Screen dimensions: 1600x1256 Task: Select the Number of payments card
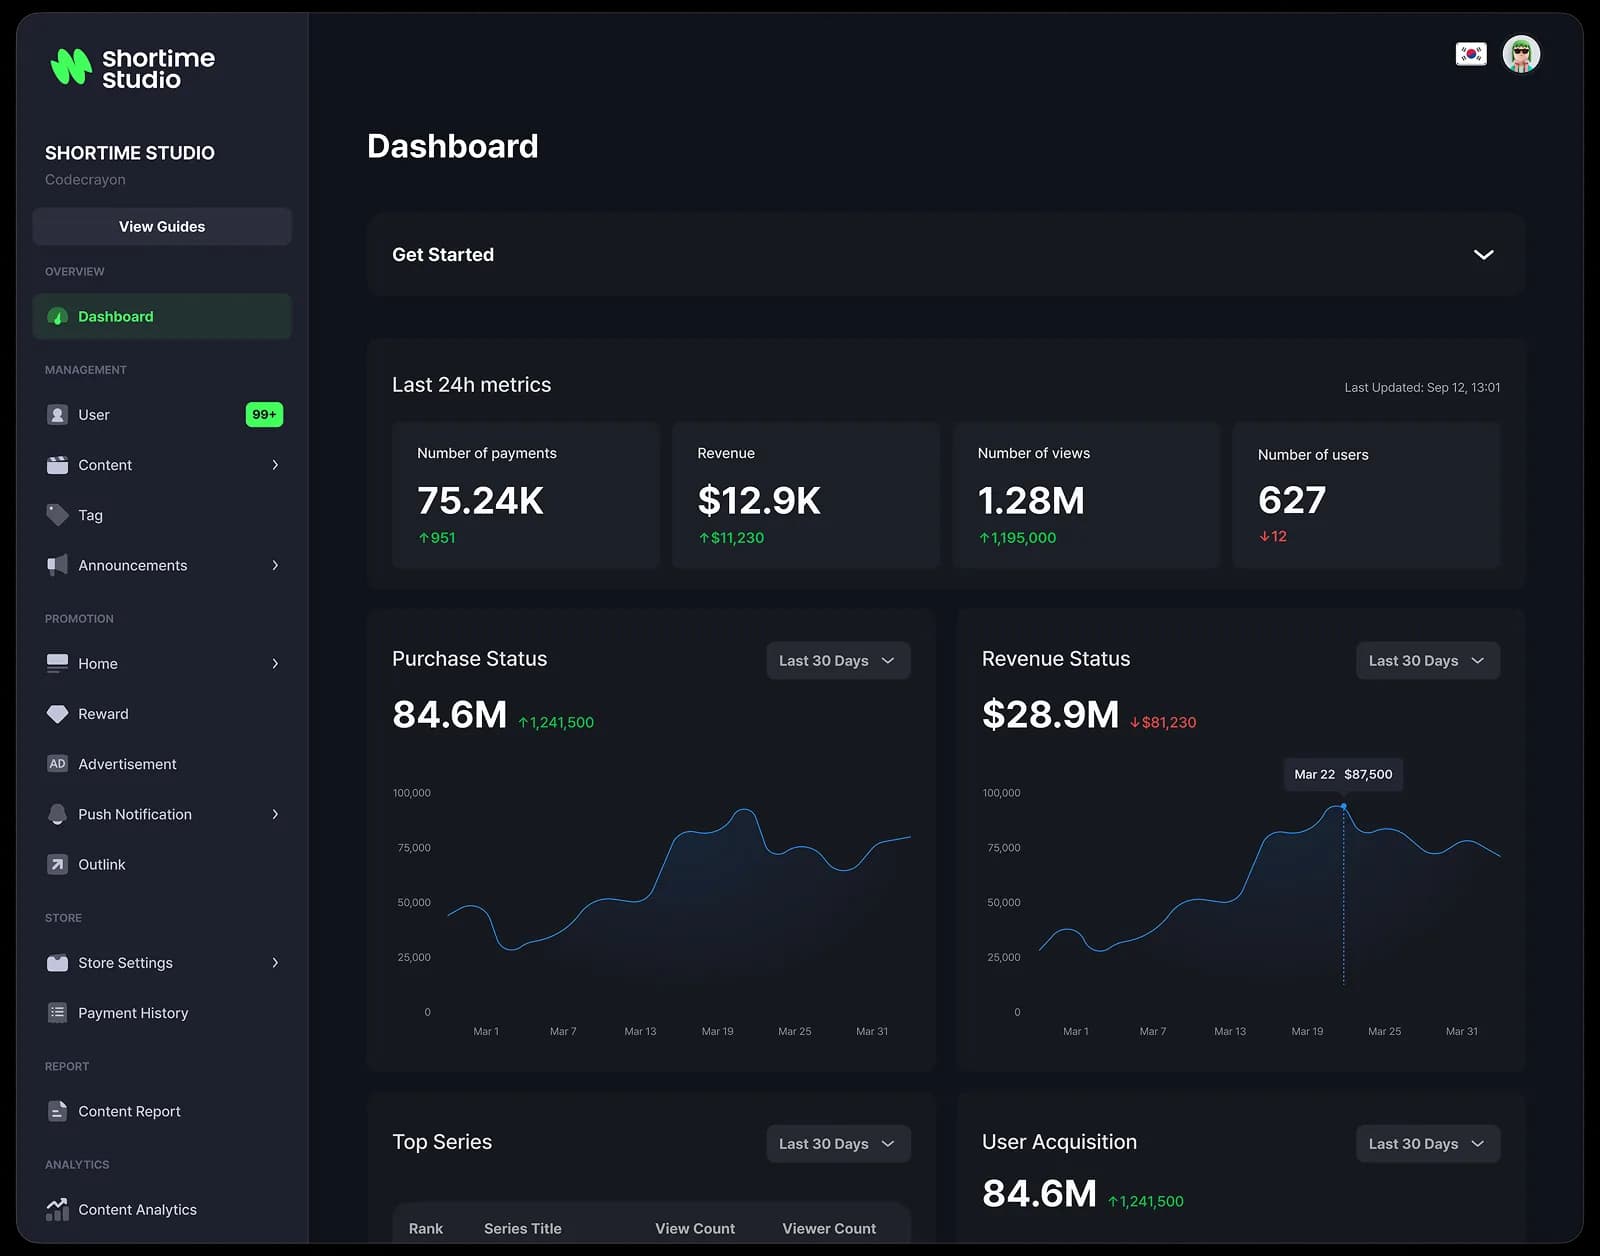(526, 495)
